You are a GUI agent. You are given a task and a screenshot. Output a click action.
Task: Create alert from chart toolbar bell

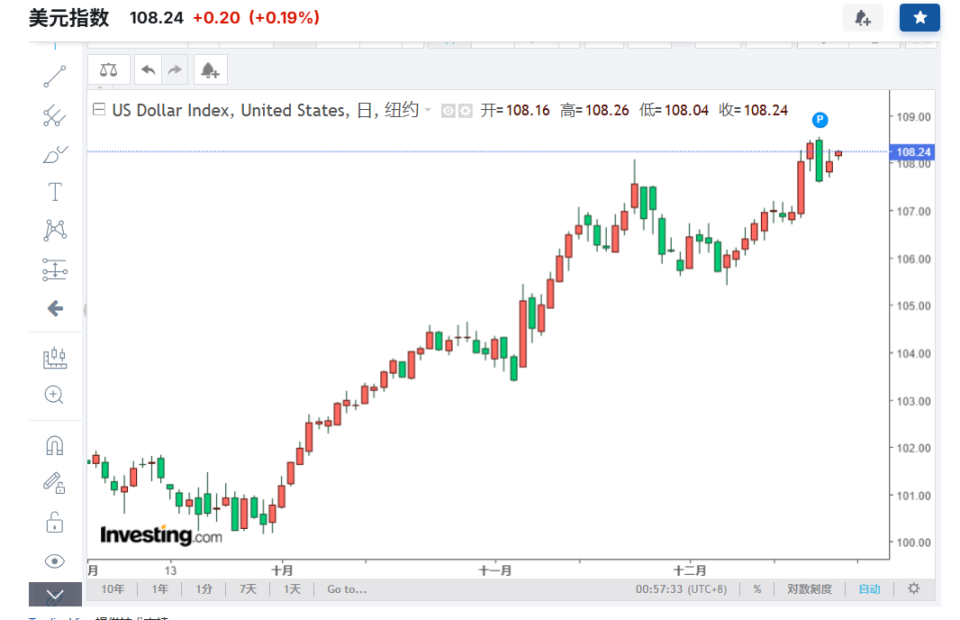tap(210, 70)
